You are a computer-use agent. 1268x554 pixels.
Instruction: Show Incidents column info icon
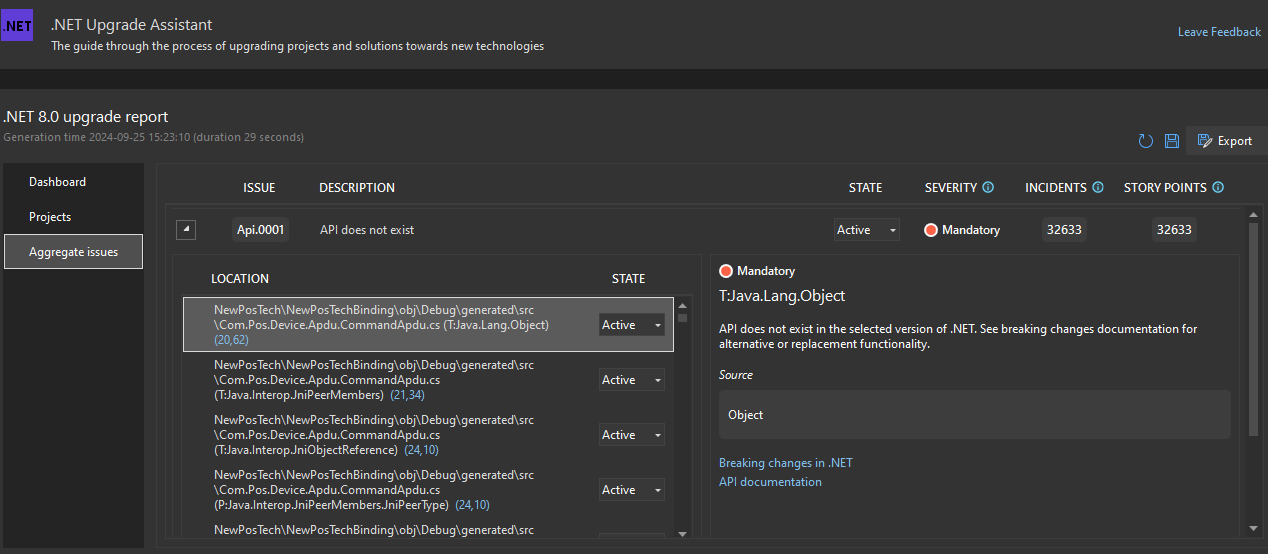(1098, 187)
